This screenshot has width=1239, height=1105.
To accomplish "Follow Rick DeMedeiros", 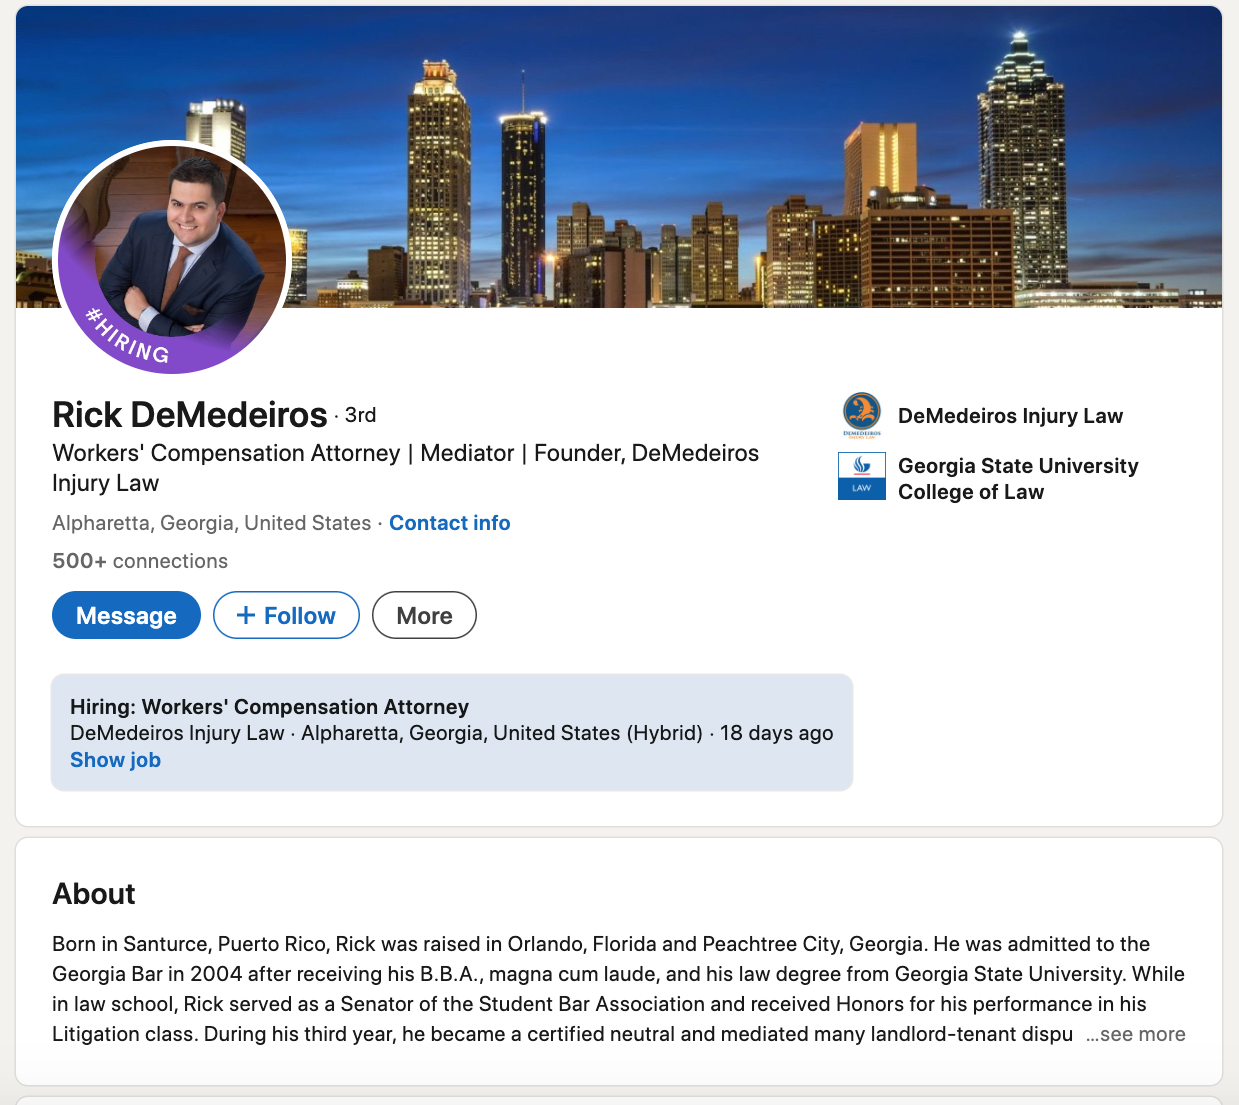I will [286, 615].
